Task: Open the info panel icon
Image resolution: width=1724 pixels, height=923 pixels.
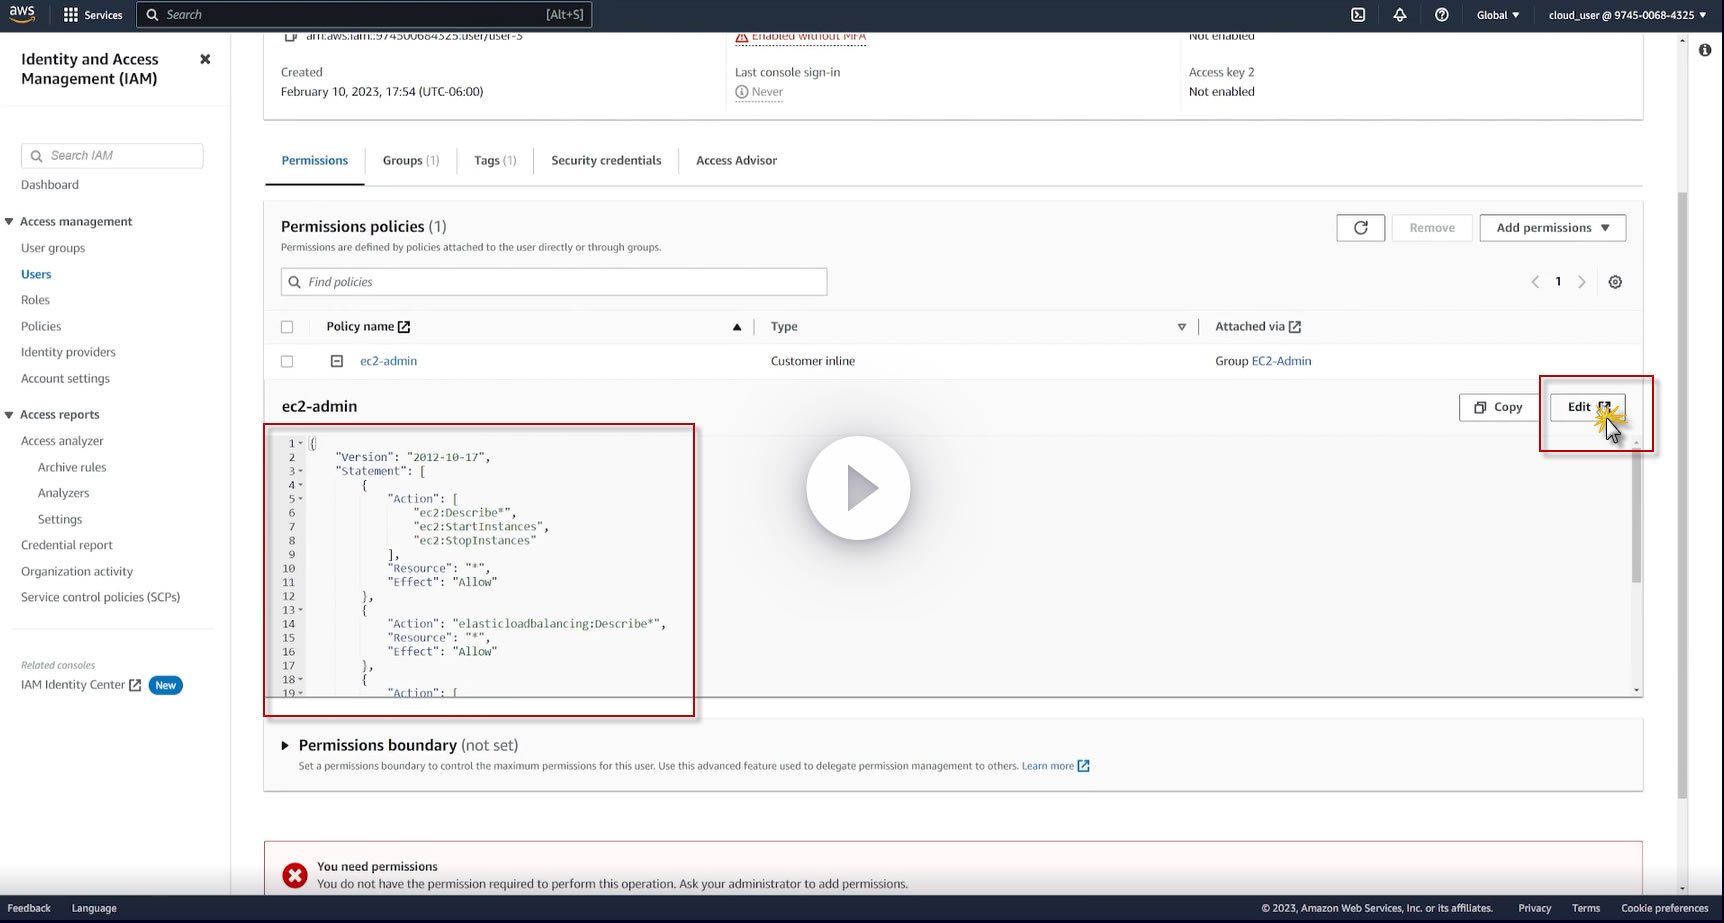Action: tap(1705, 50)
